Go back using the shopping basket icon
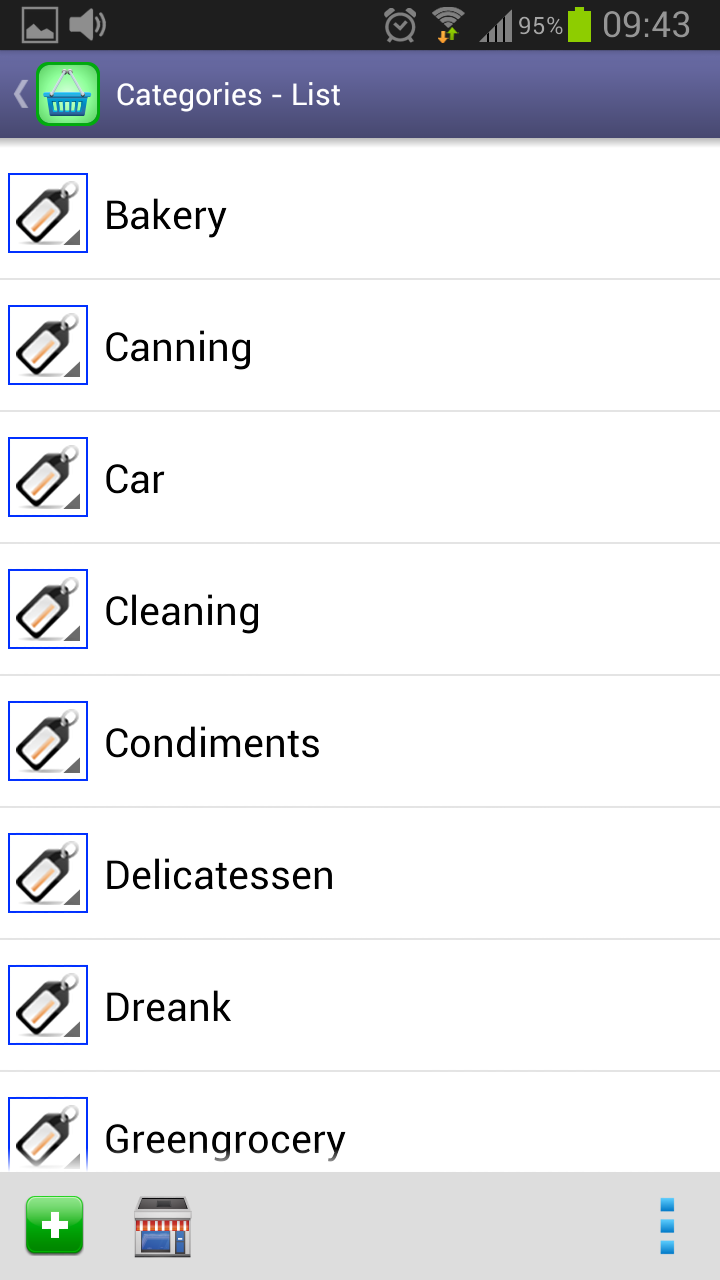The width and height of the screenshot is (720, 1280). (66, 94)
